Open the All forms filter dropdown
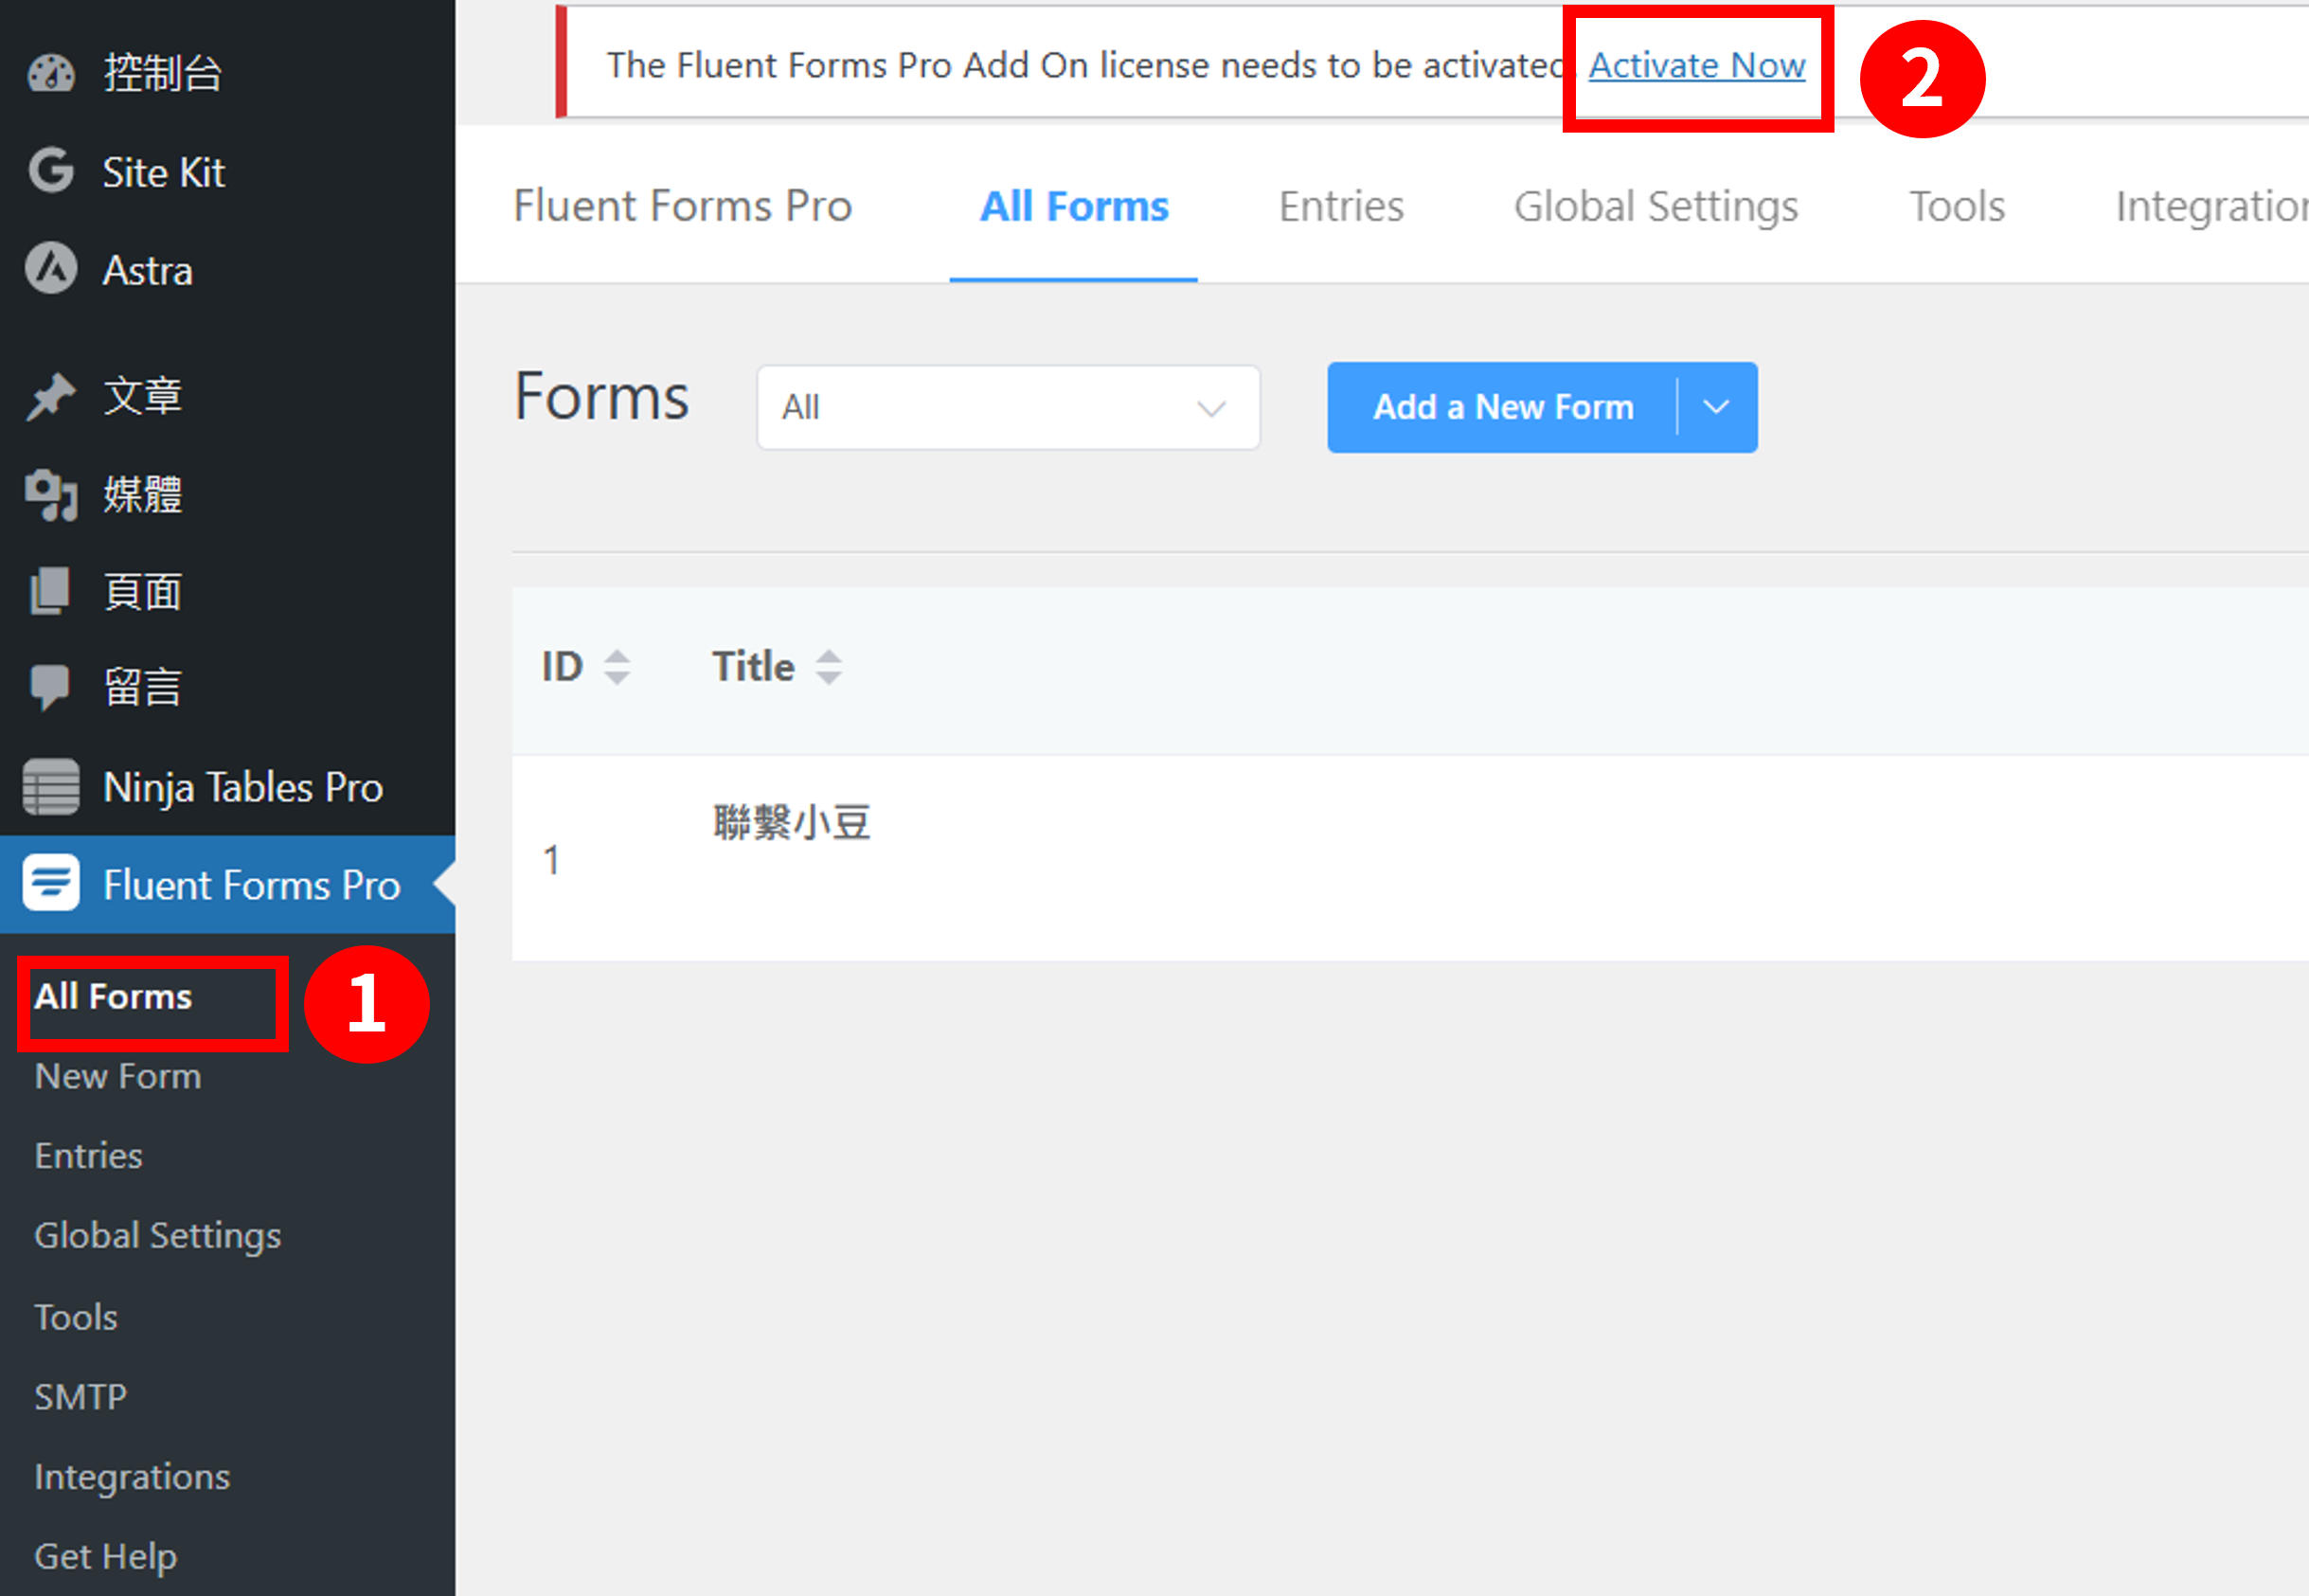 click(x=1008, y=407)
